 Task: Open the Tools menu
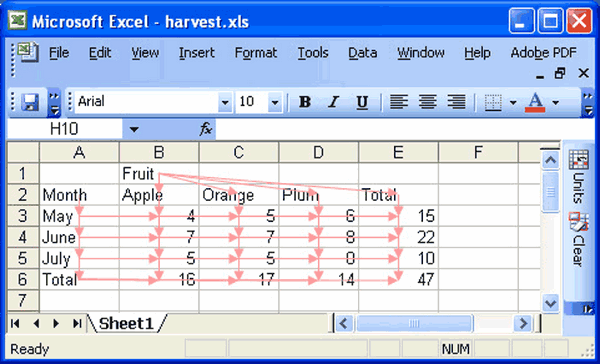click(313, 53)
